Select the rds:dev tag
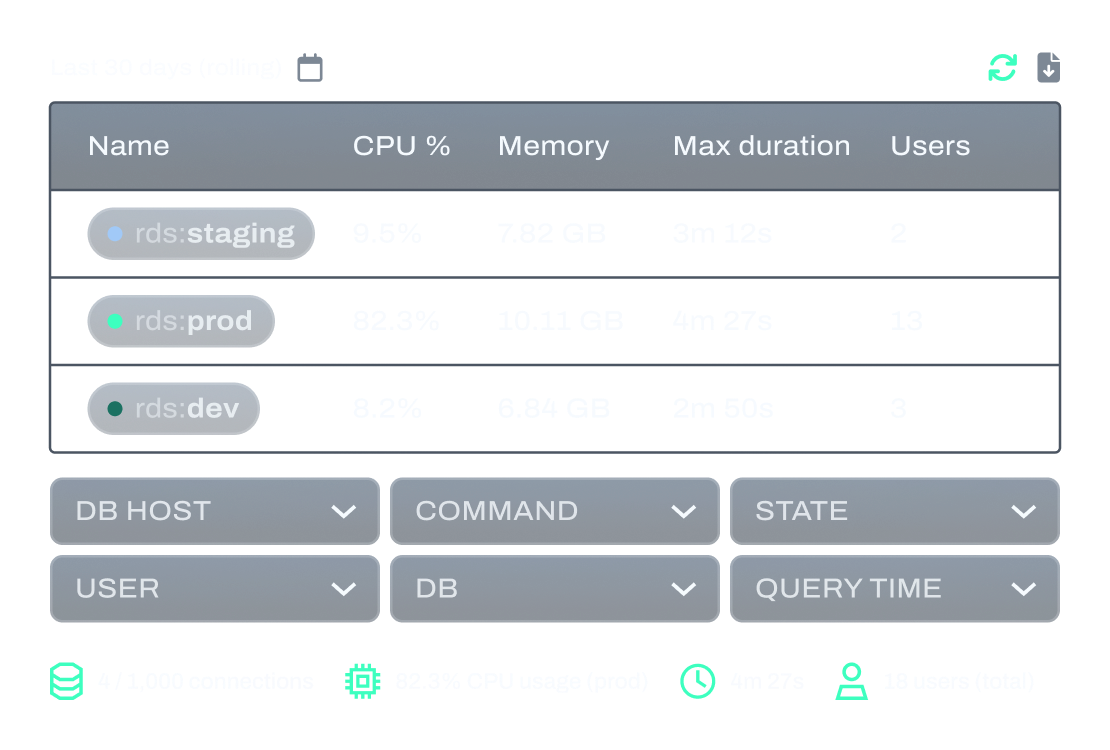The height and width of the screenshot is (750, 1110). (x=173, y=409)
